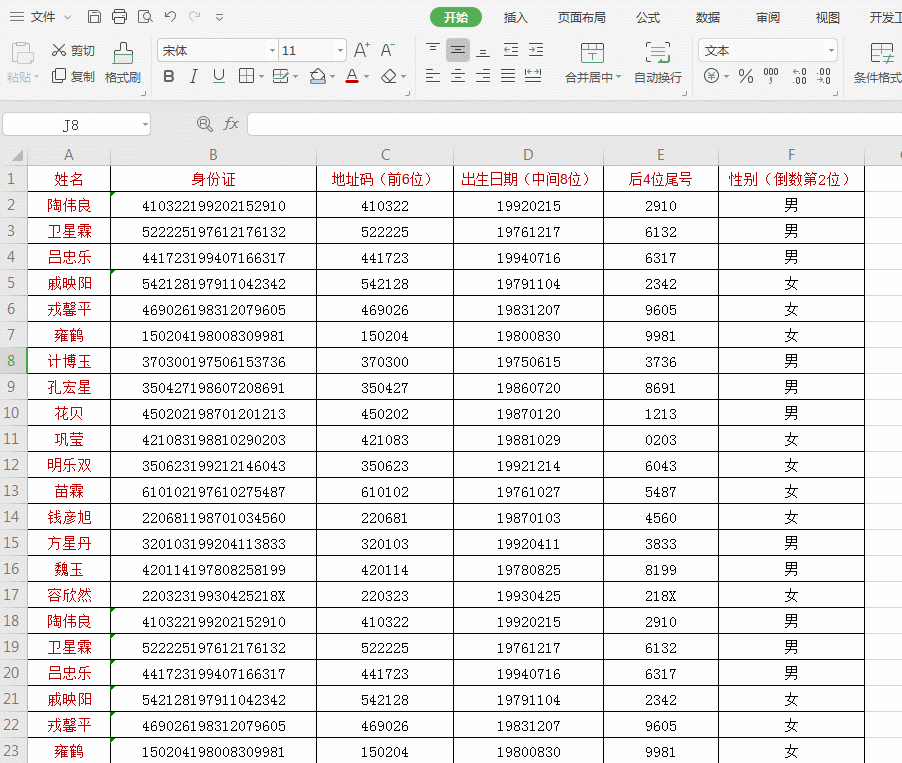Open the font size 11 dropdown
The image size is (902, 763).
coord(340,51)
